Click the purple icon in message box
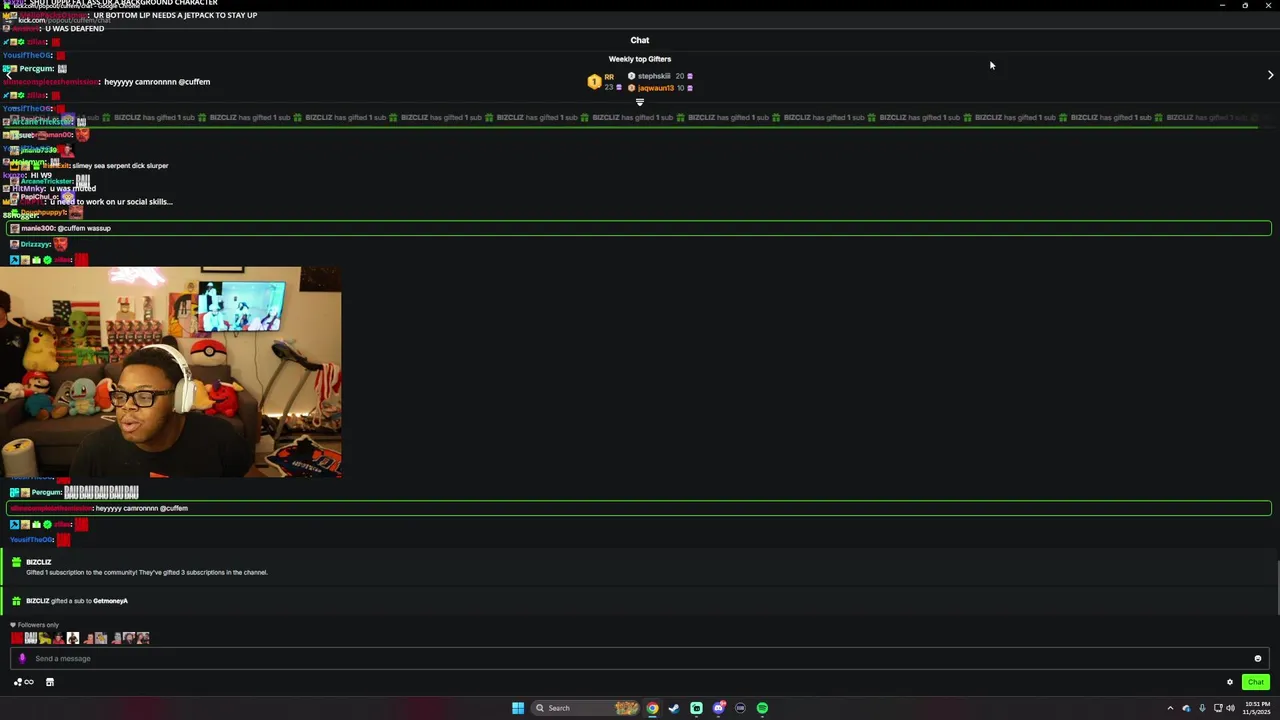Screen dimensions: 1280x720 coord(22,658)
